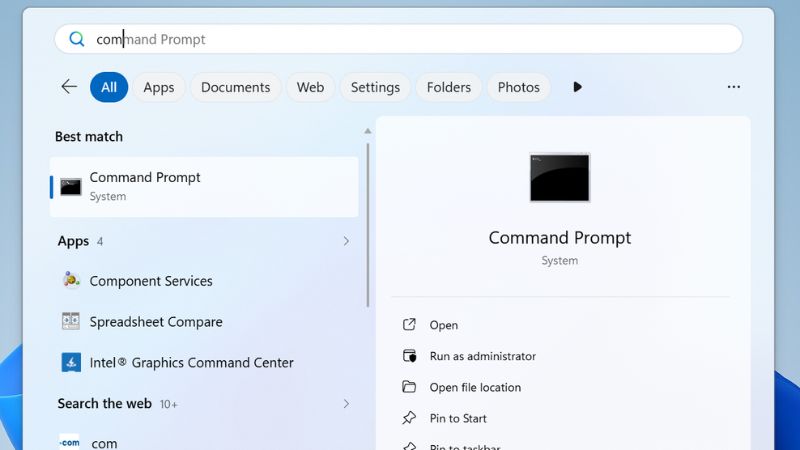Viewport: 800px width, 450px height.
Task: Click the large Command Prompt preview icon
Action: point(560,178)
